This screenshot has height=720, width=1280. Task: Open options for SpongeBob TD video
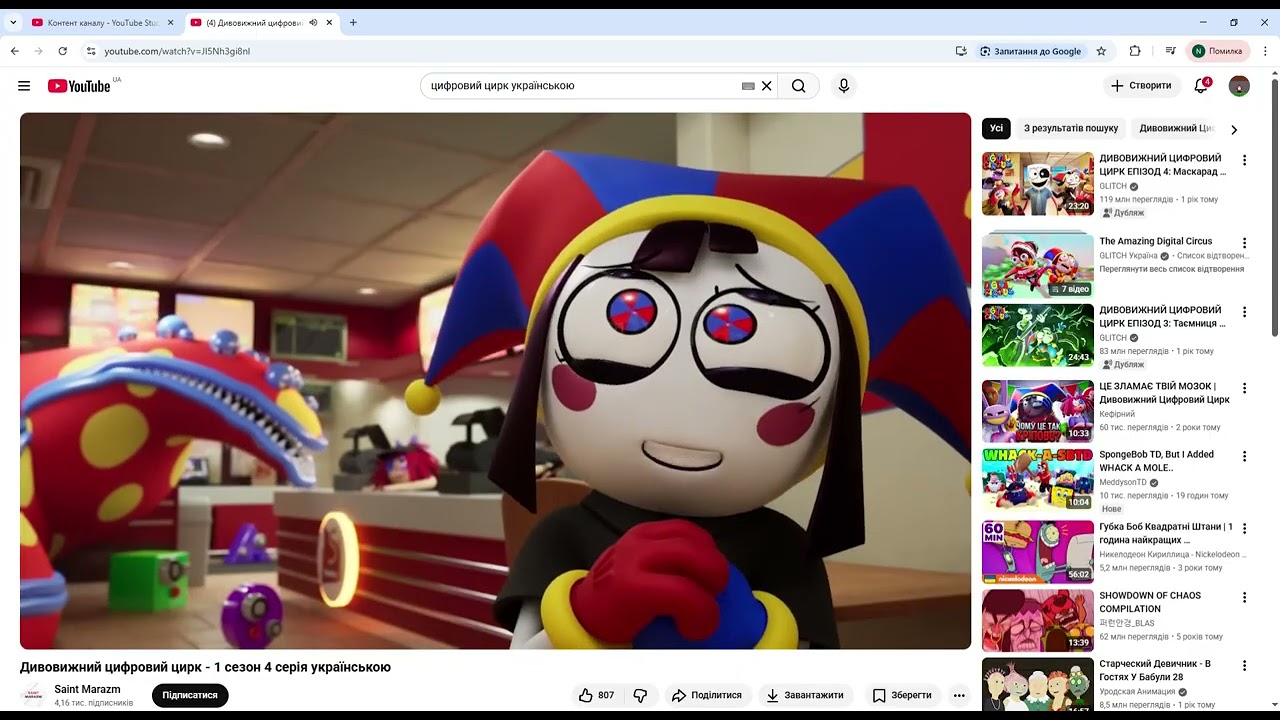1245,456
